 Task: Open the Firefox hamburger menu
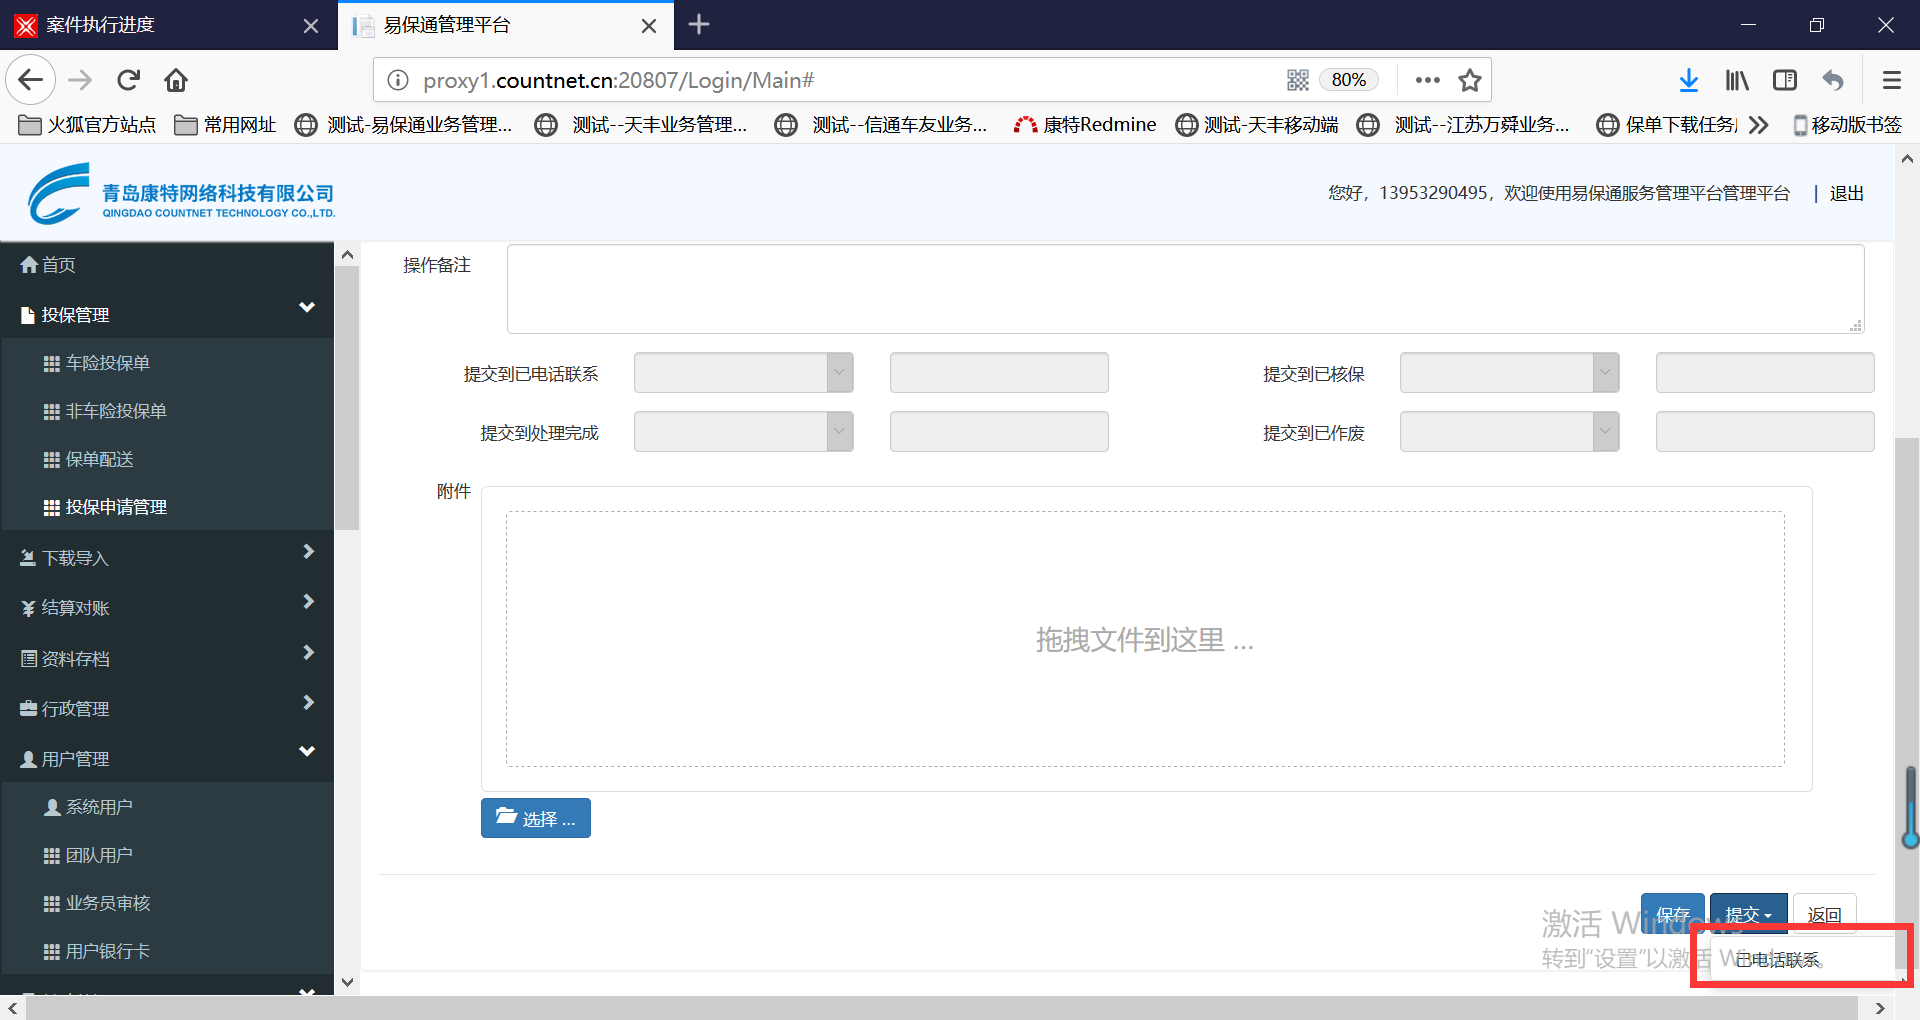coord(1891,80)
